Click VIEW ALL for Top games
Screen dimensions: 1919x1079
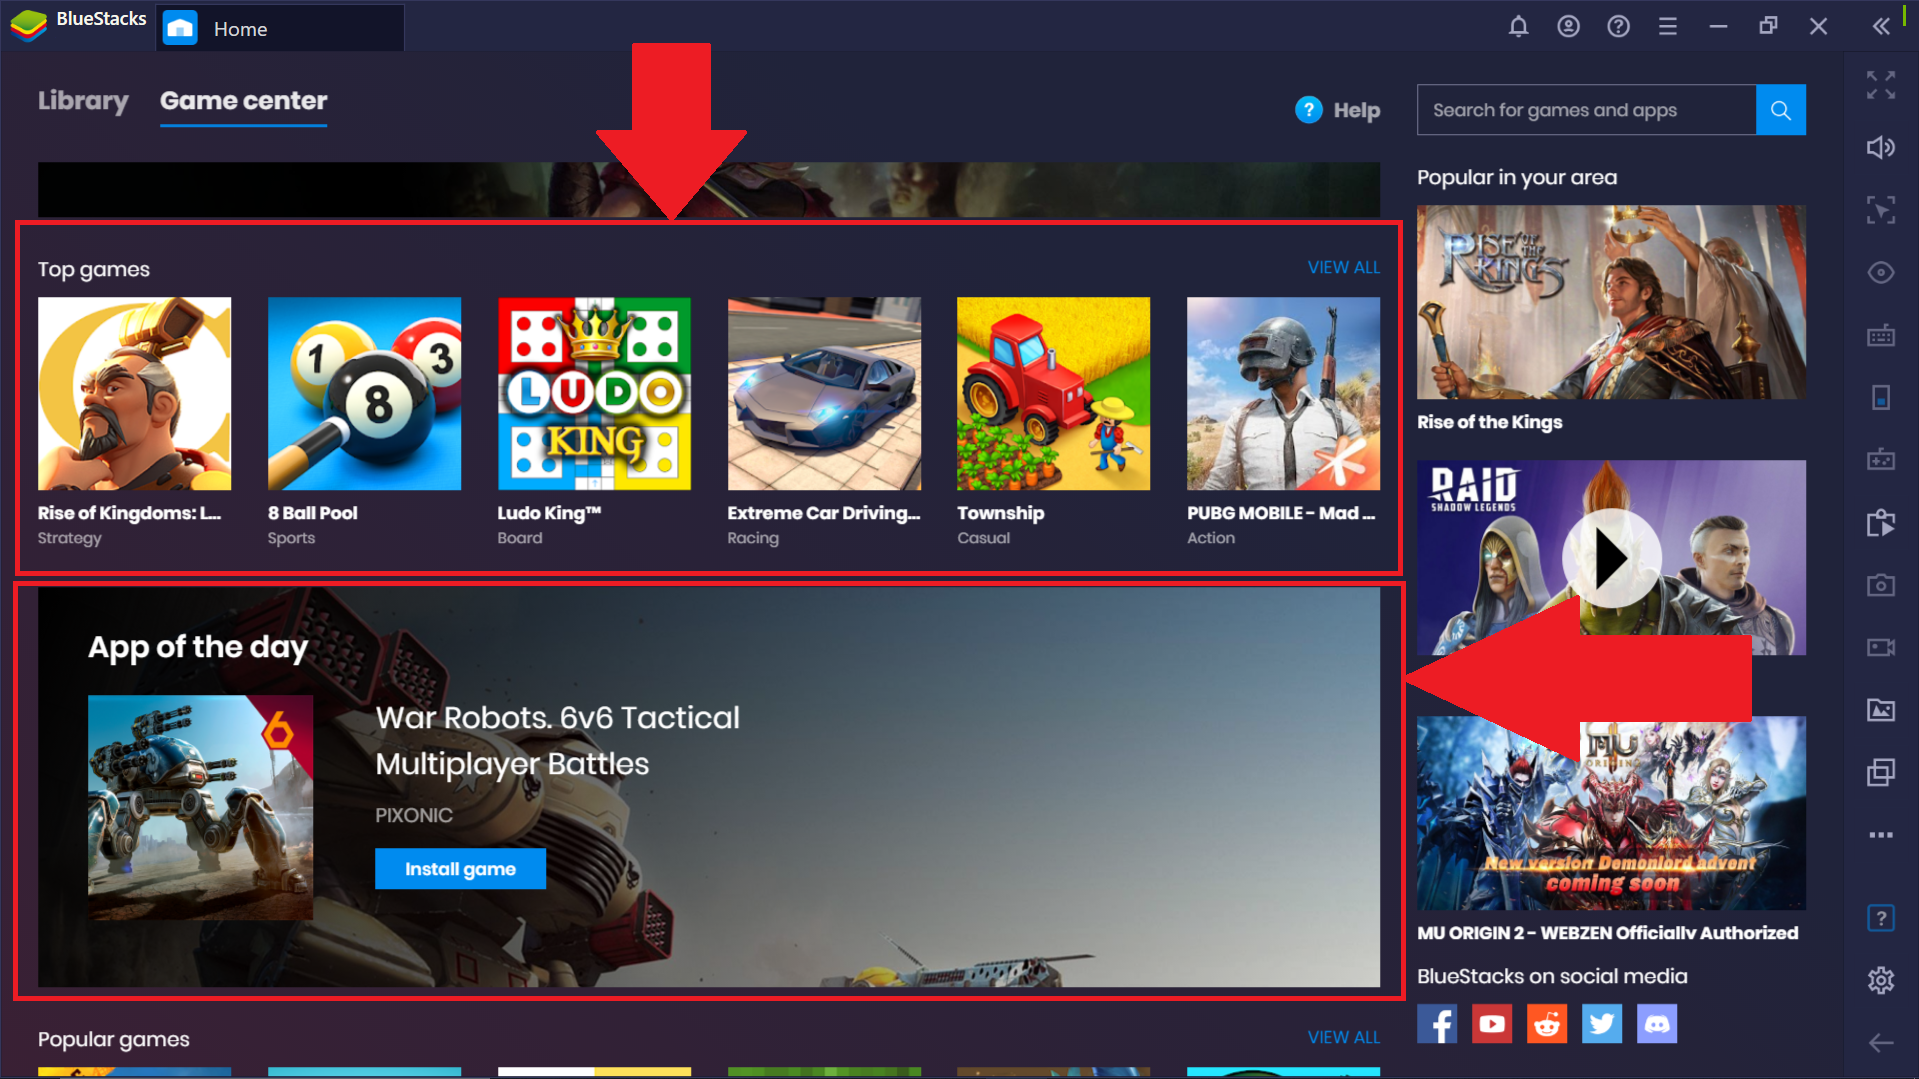tap(1344, 268)
